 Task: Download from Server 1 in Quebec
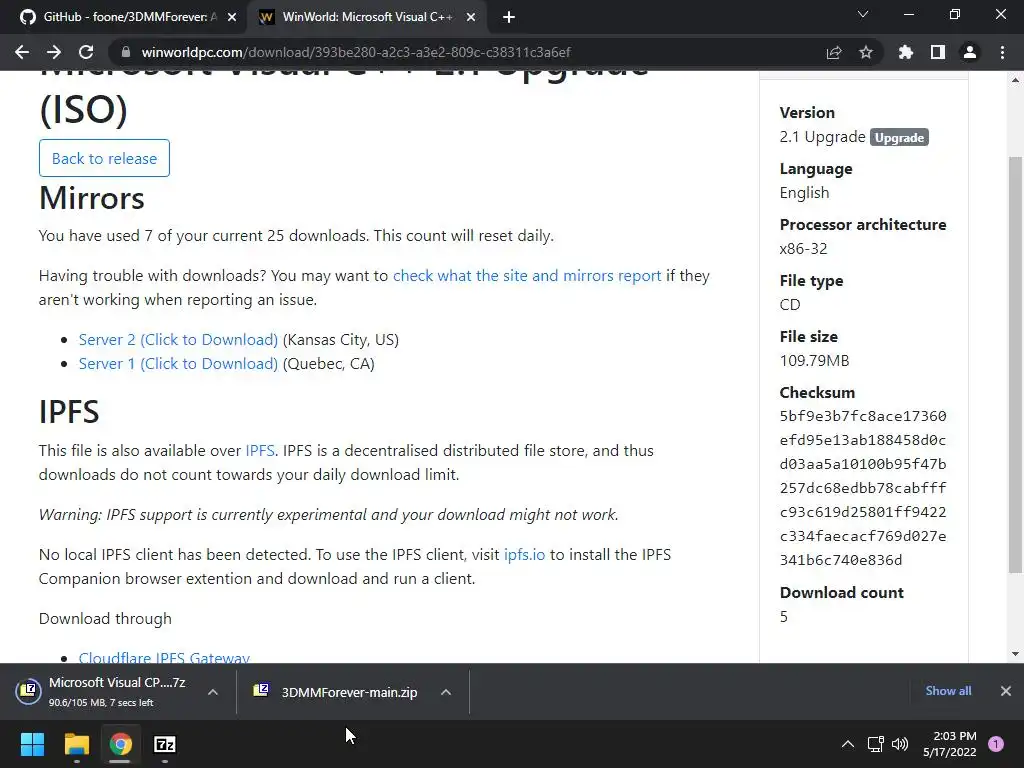click(x=178, y=364)
